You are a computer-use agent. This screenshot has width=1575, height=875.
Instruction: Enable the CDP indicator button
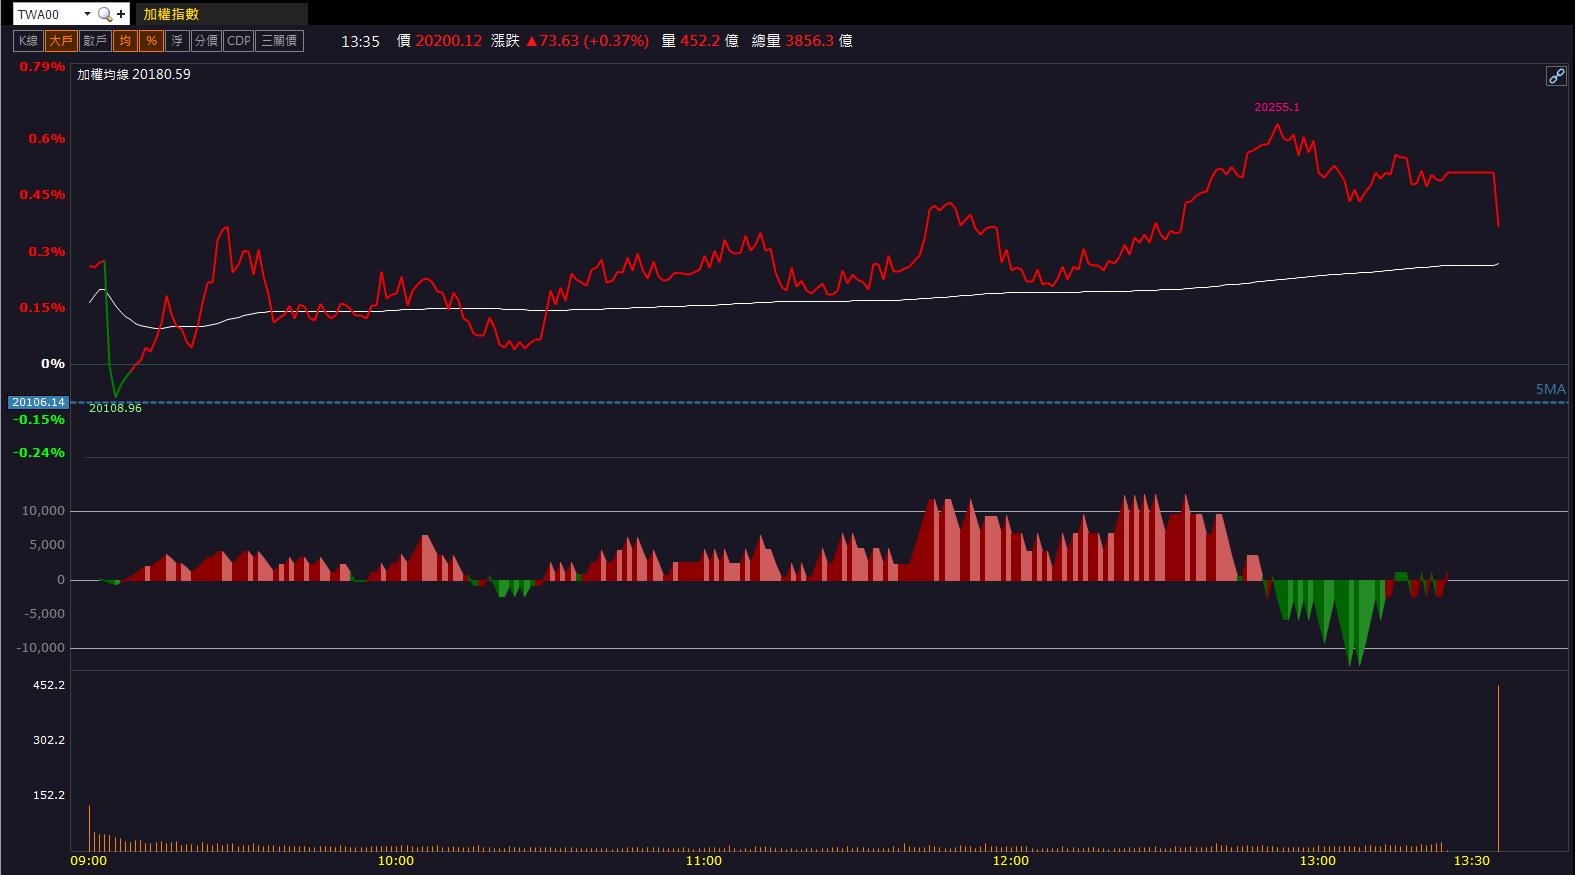(239, 41)
